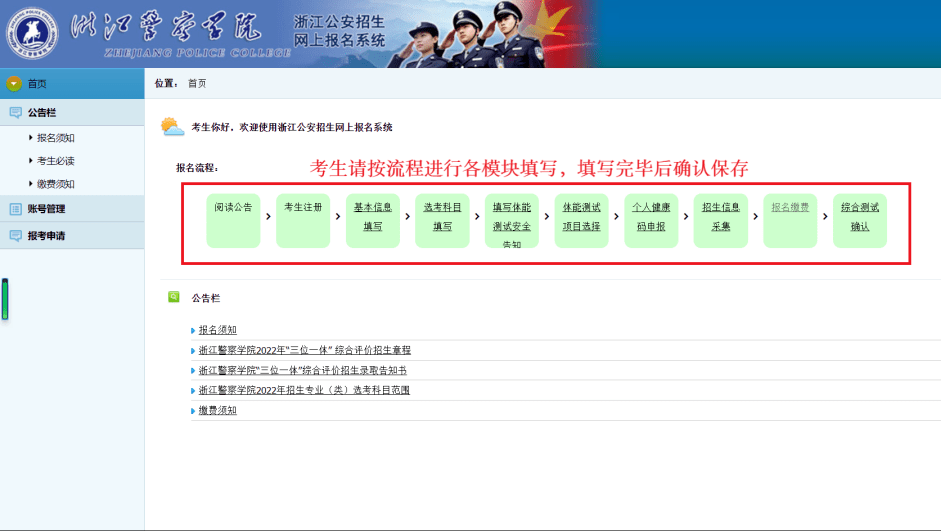The image size is (941, 531).
Task: Click the blue bullet before 报名须知 announcement
Action: (193, 331)
